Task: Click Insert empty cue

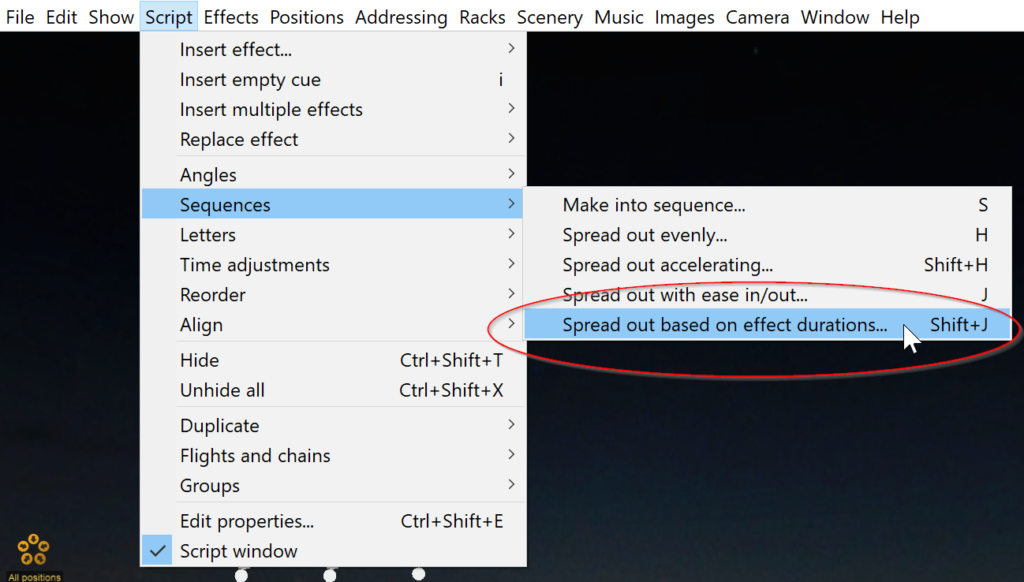Action: pyautogui.click(x=250, y=80)
